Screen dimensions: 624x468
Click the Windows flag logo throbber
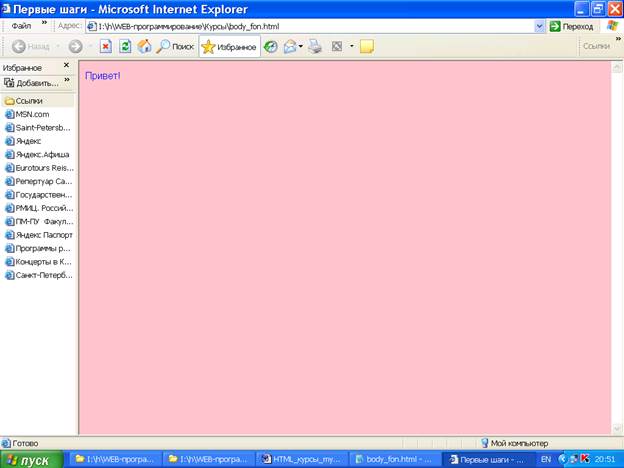pyautogui.click(x=614, y=26)
